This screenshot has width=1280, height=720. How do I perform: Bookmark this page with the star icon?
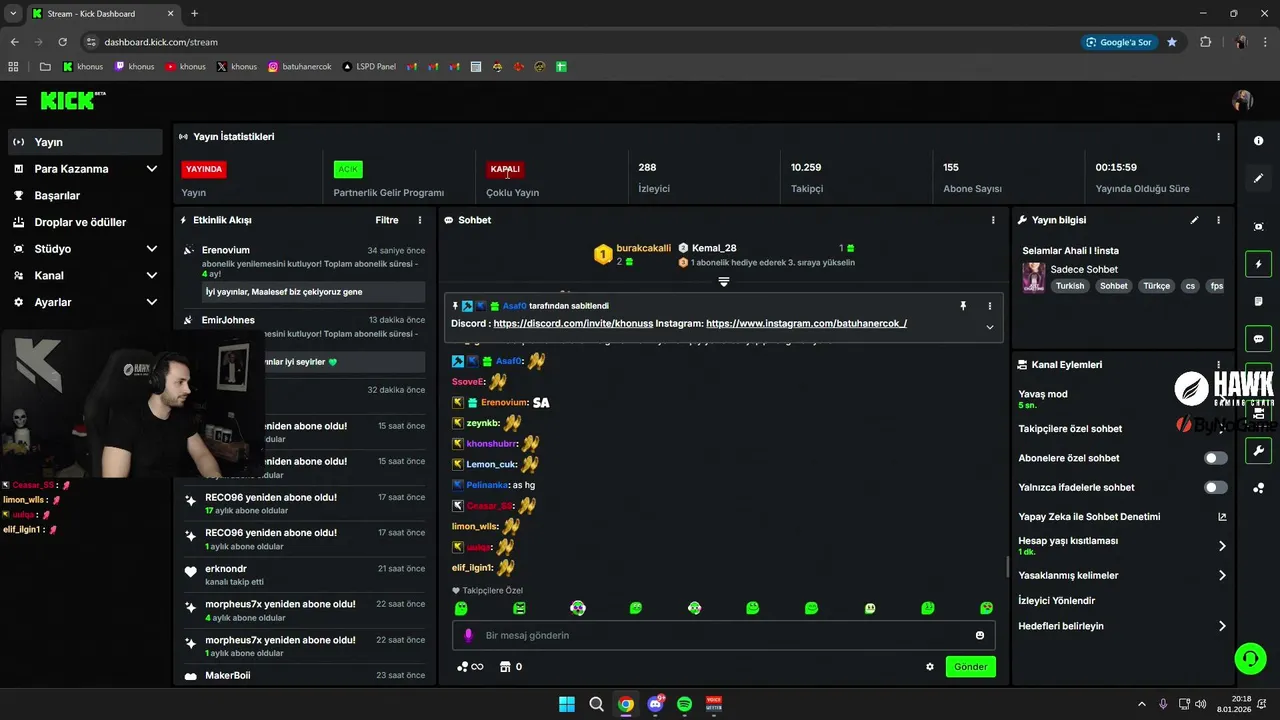click(x=1172, y=42)
